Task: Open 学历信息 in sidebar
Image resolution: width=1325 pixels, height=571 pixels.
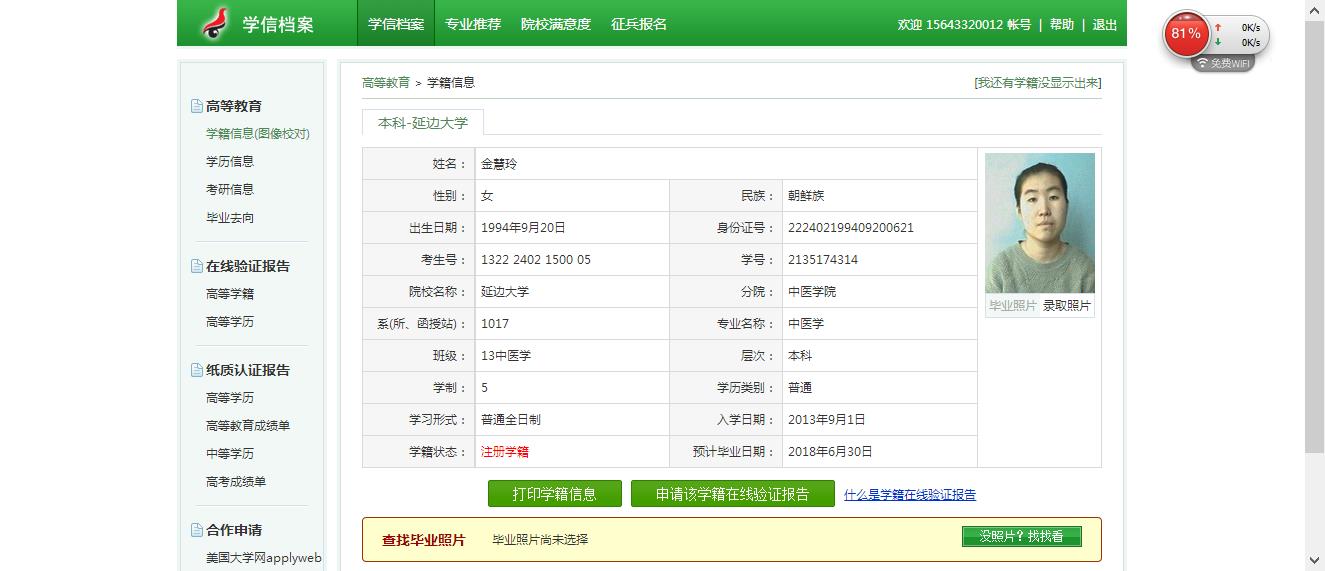Action: (230, 161)
